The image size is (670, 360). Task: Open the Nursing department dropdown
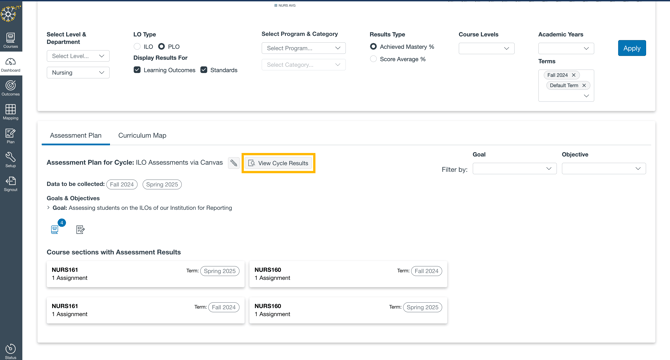78,73
